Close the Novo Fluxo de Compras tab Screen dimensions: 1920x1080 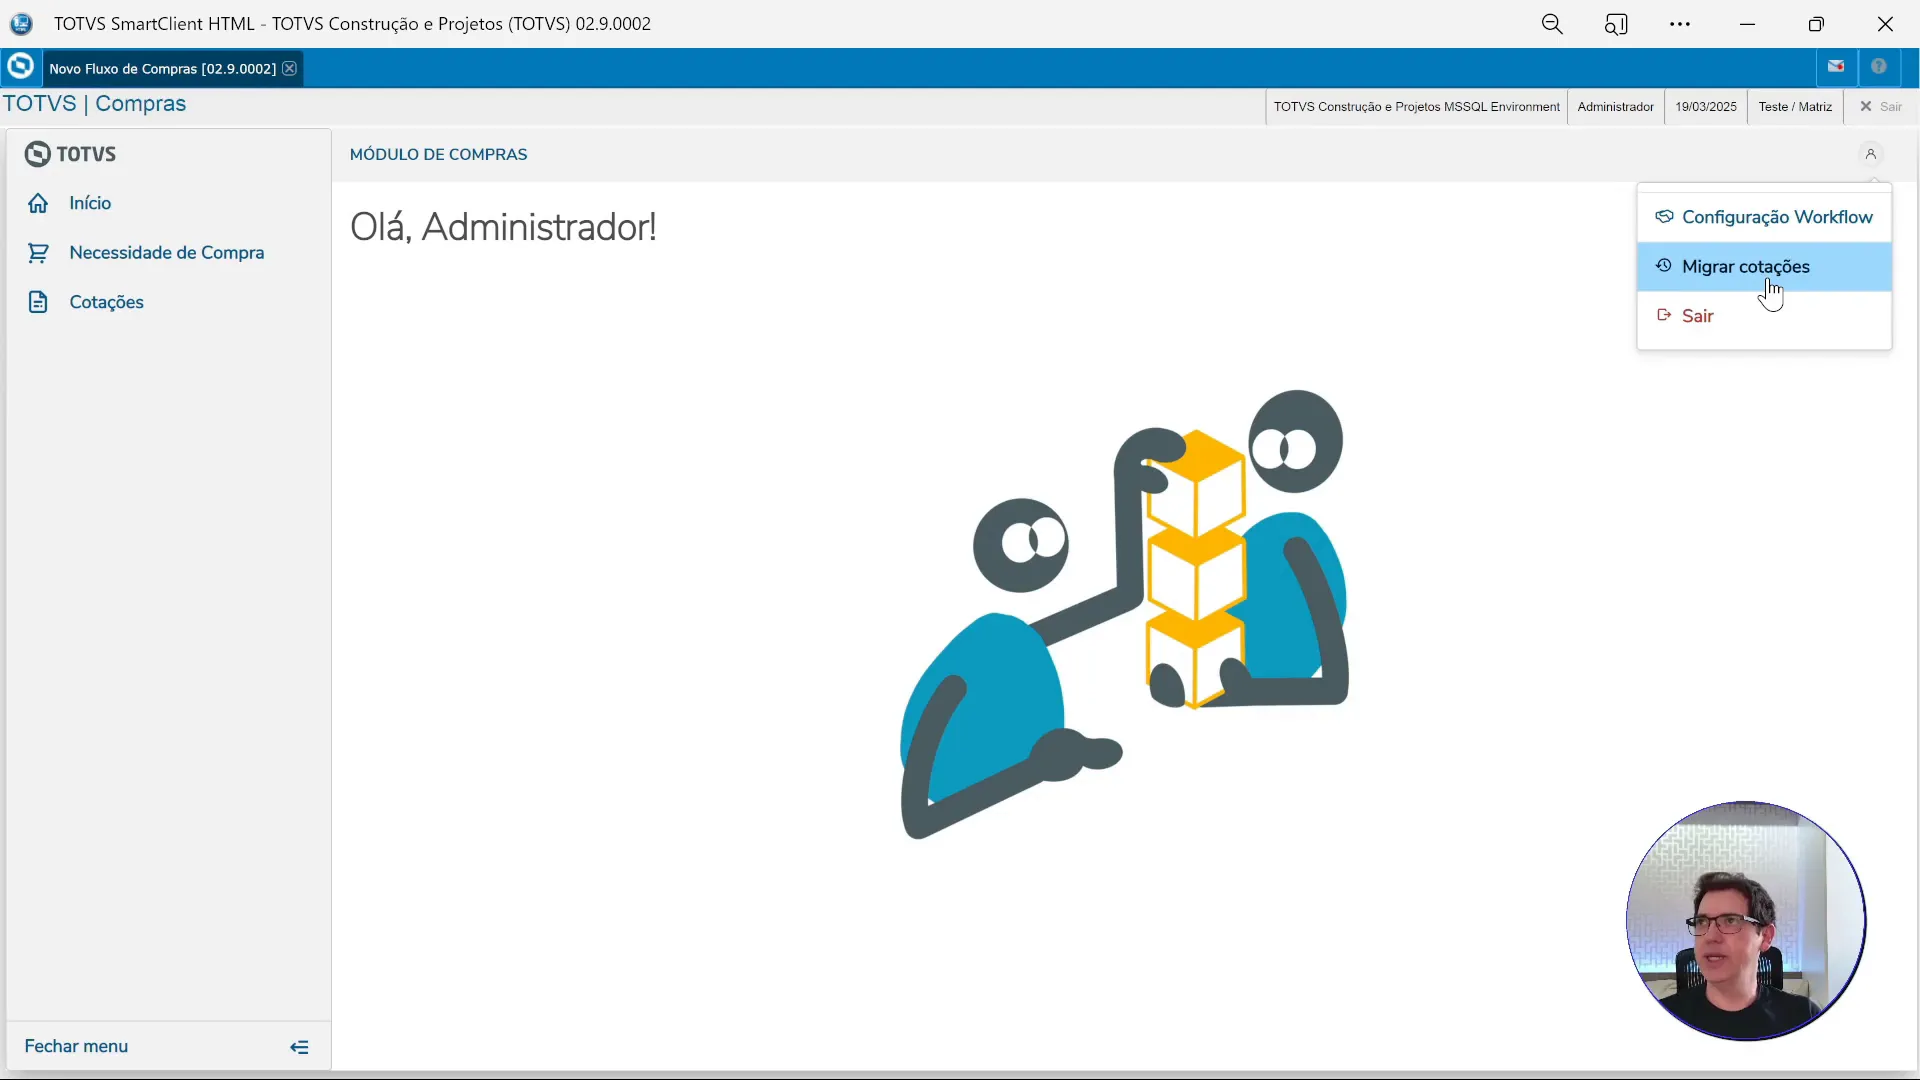(x=289, y=68)
